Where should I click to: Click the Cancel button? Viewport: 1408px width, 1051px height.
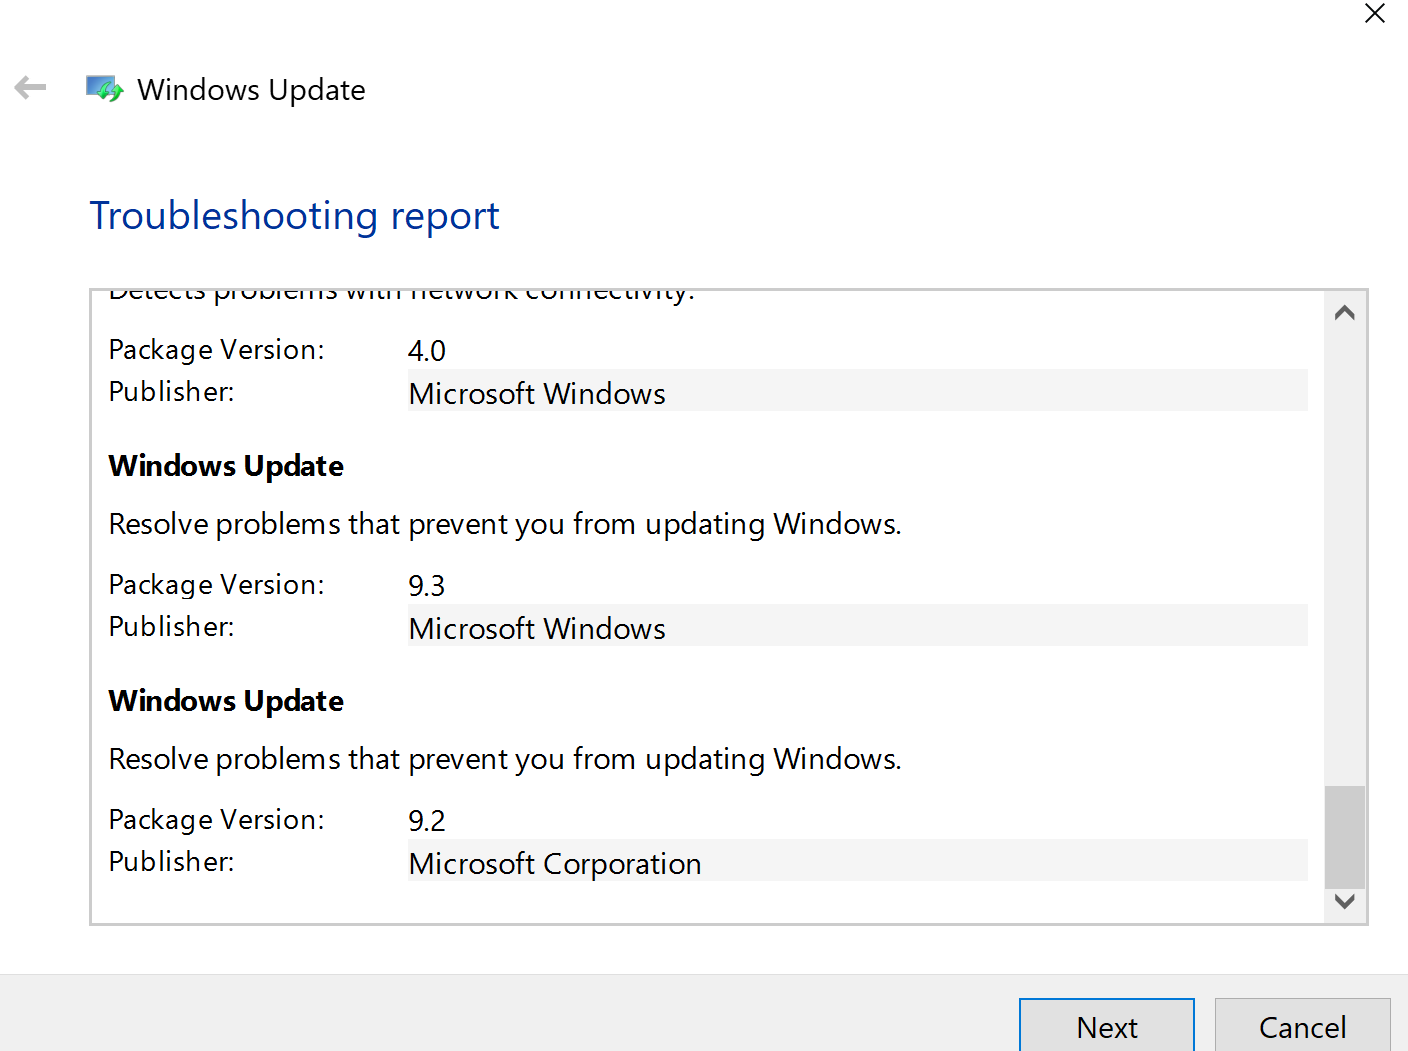(1302, 1027)
